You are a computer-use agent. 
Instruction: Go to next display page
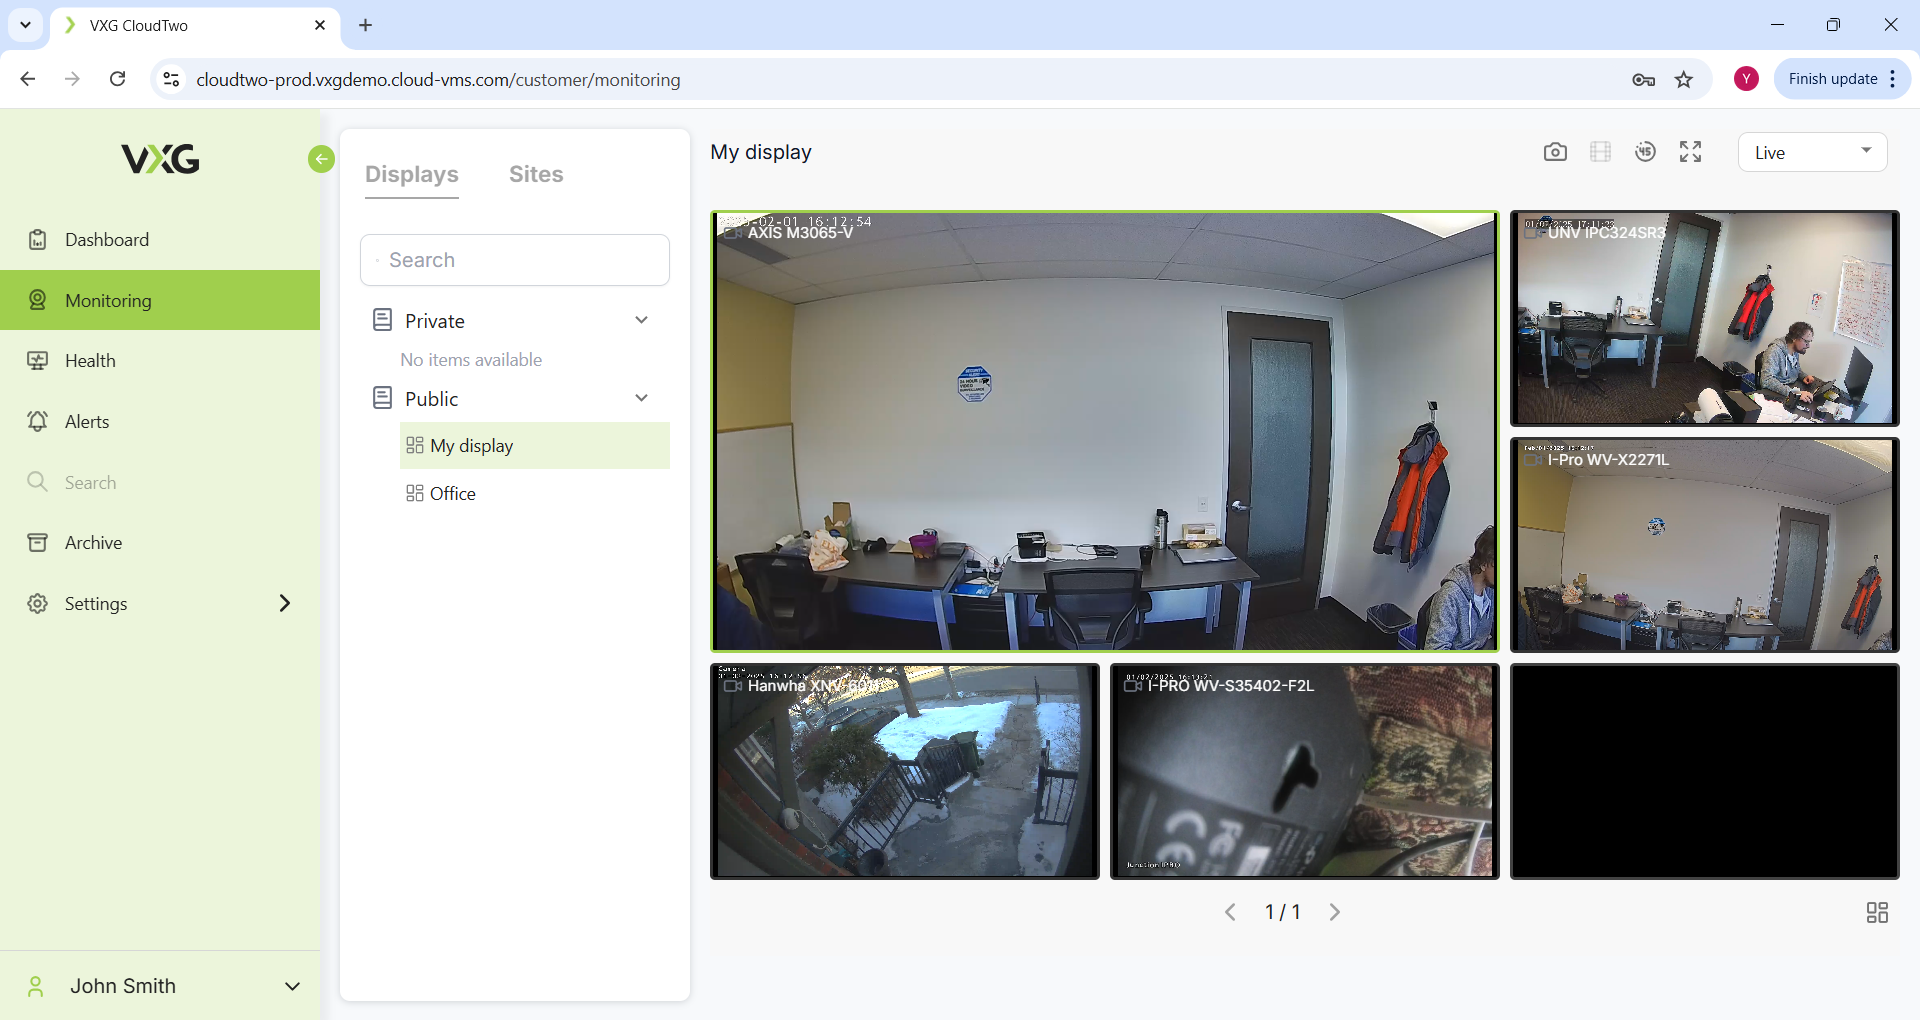[1335, 912]
